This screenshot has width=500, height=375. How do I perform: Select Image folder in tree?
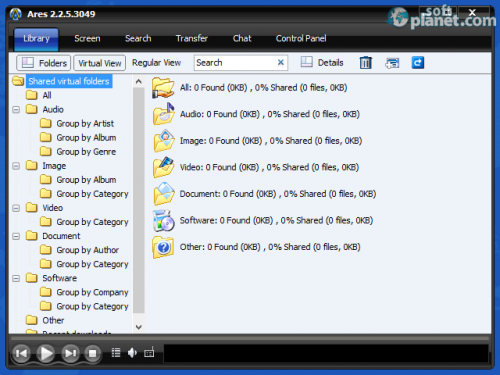click(54, 166)
